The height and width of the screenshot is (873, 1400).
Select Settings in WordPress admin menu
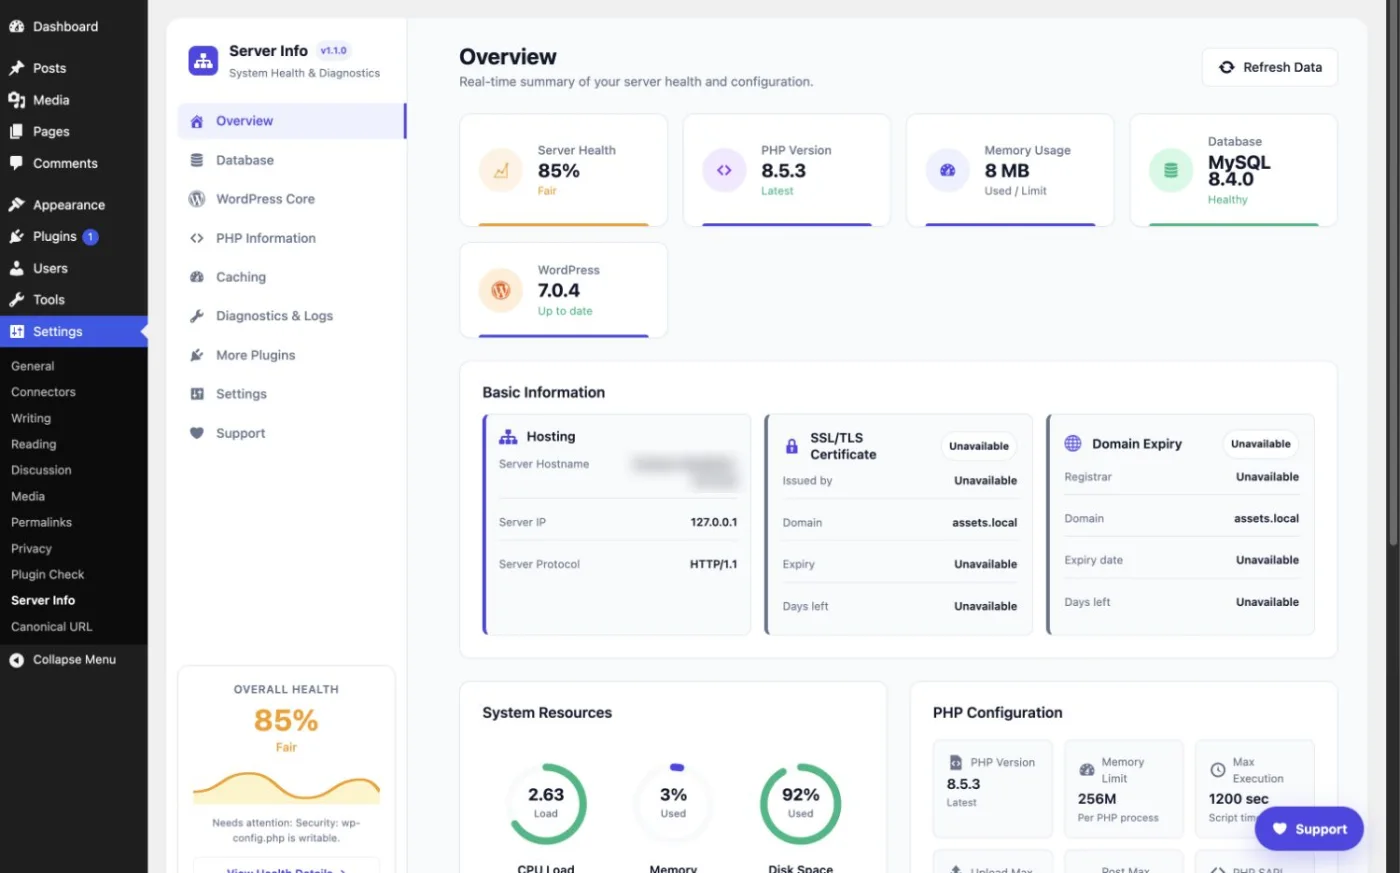74,332
